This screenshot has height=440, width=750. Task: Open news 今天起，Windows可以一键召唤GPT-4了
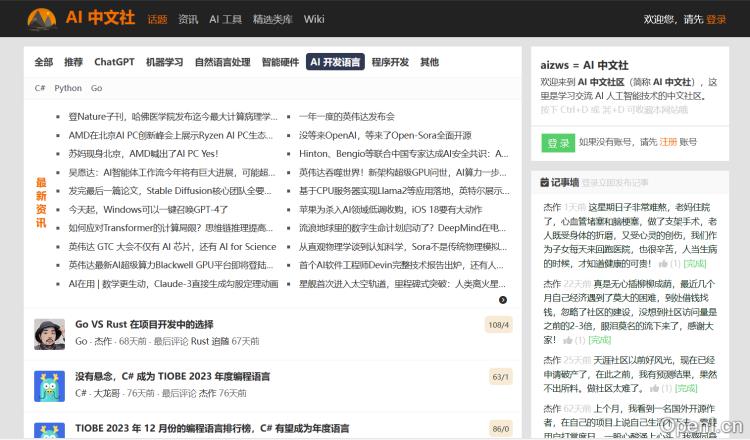(x=148, y=209)
